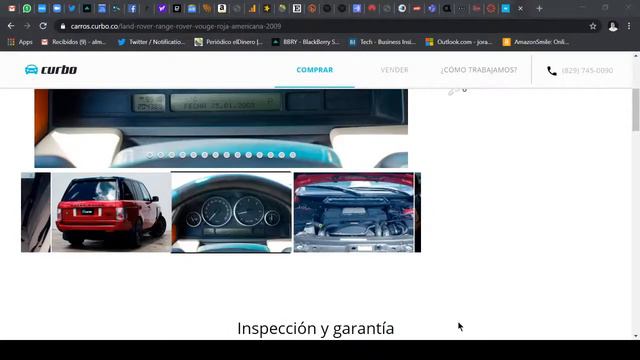
Task: Click the page vertical scrollbar thumb
Action: pos(636,109)
